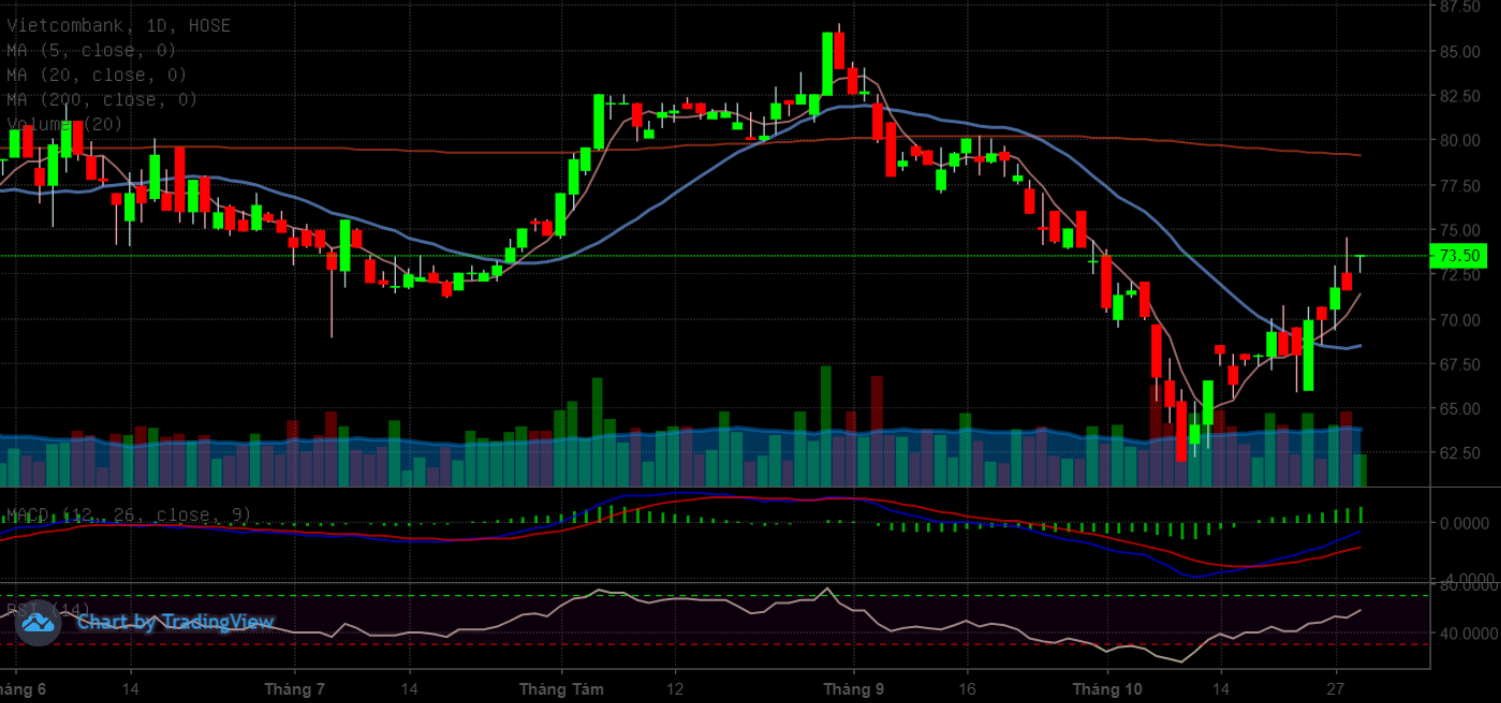Open the Chart by TradingView link

pos(175,623)
